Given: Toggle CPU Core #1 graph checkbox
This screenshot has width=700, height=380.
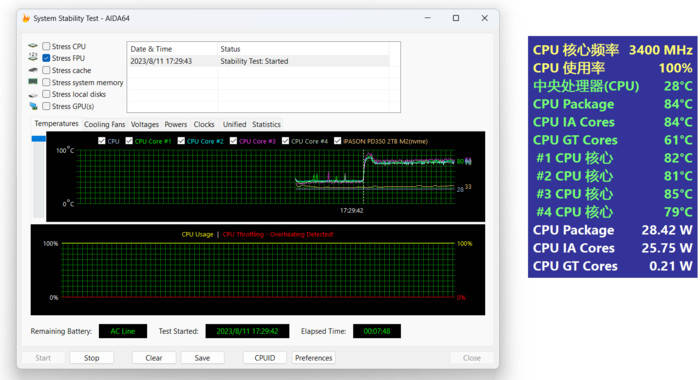Looking at the screenshot, I should 129,141.
